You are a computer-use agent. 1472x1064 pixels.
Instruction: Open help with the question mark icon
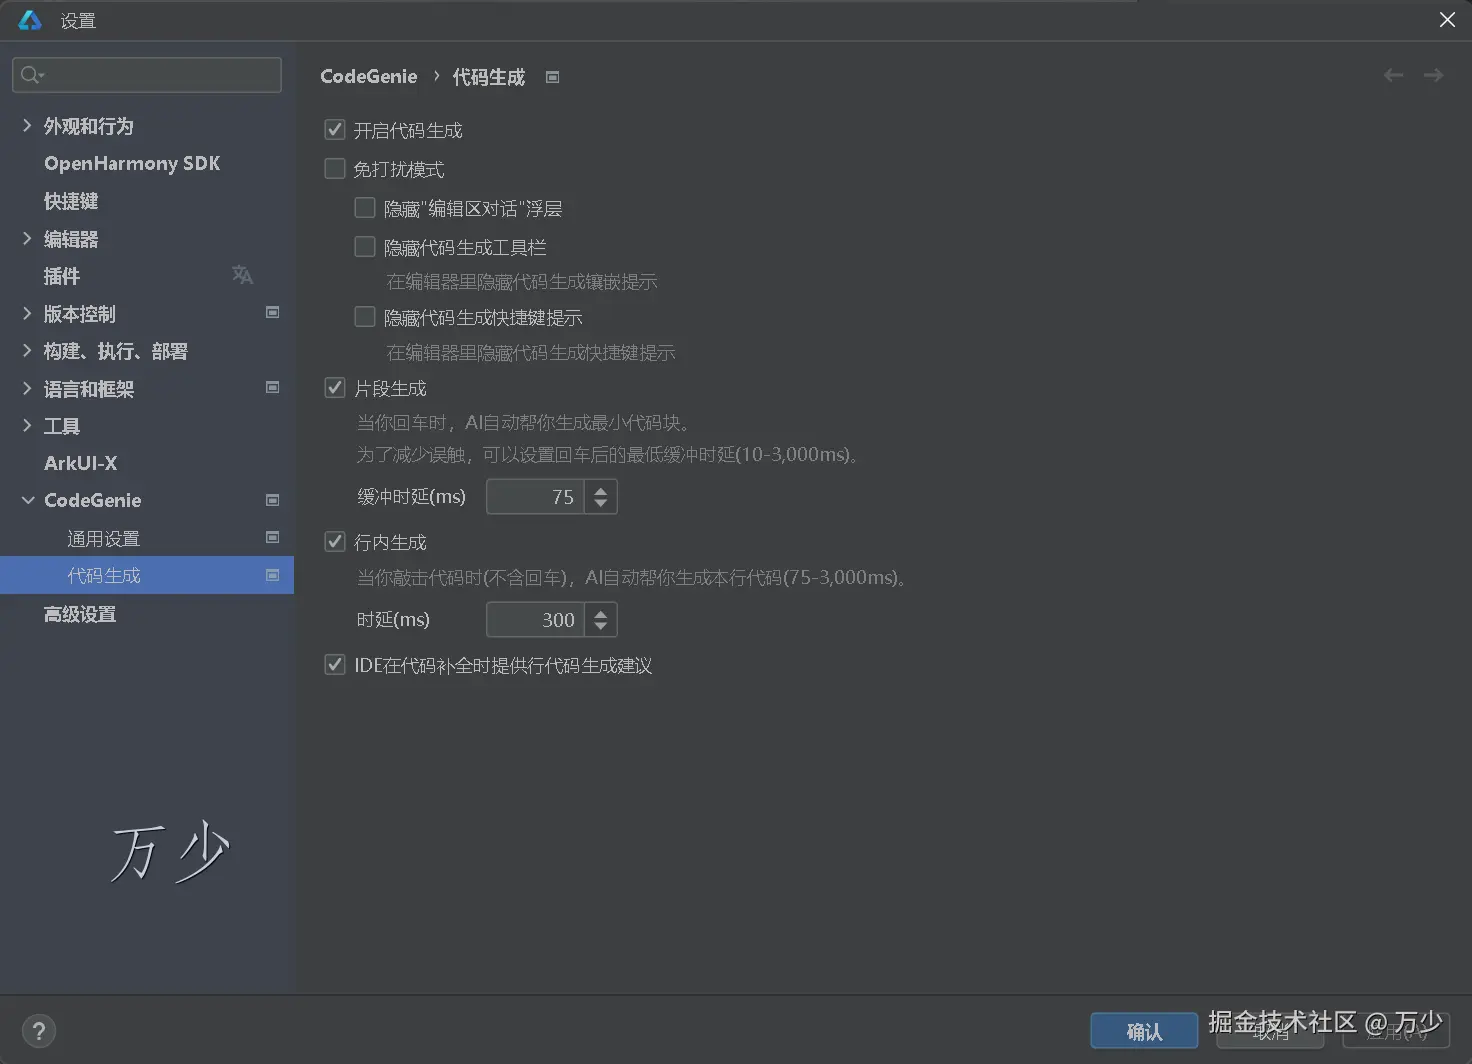(39, 1031)
